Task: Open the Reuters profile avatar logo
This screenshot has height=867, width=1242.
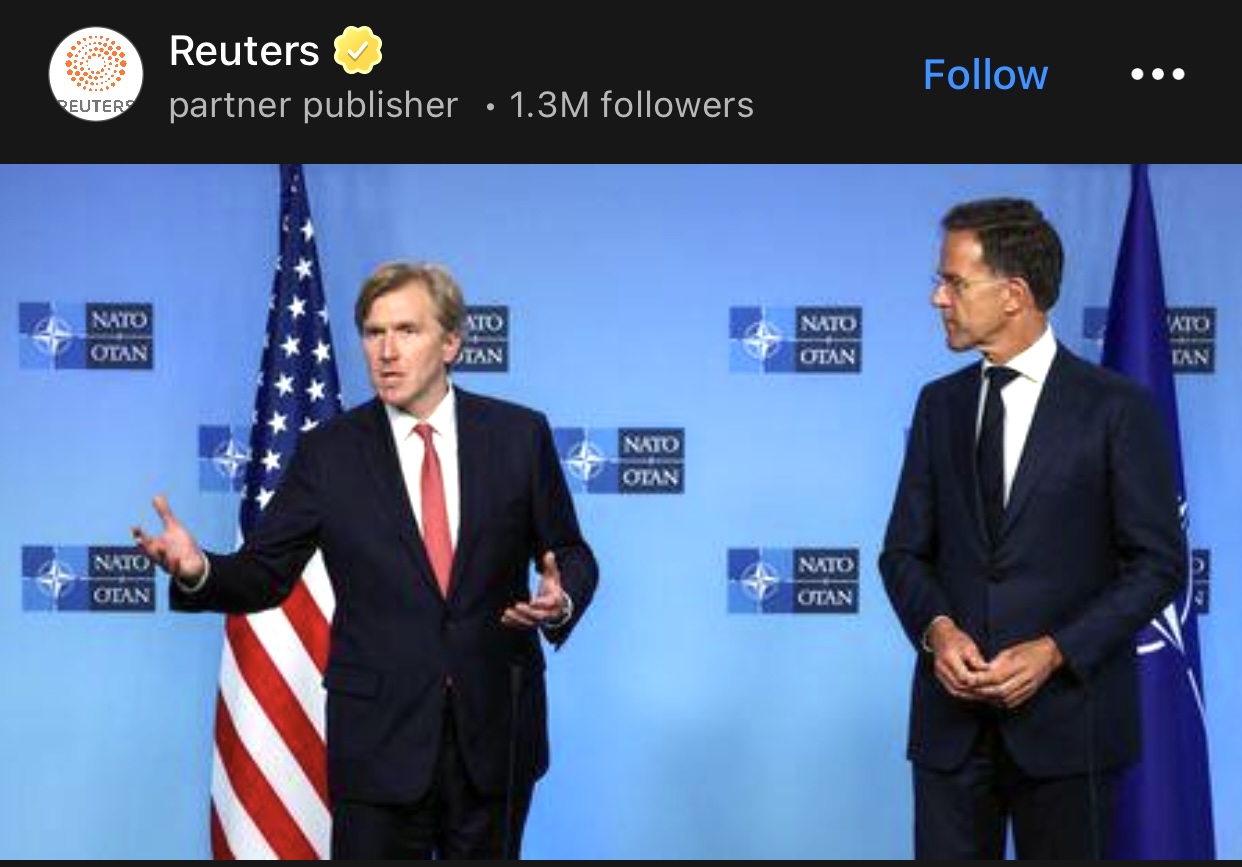Action: tap(96, 74)
